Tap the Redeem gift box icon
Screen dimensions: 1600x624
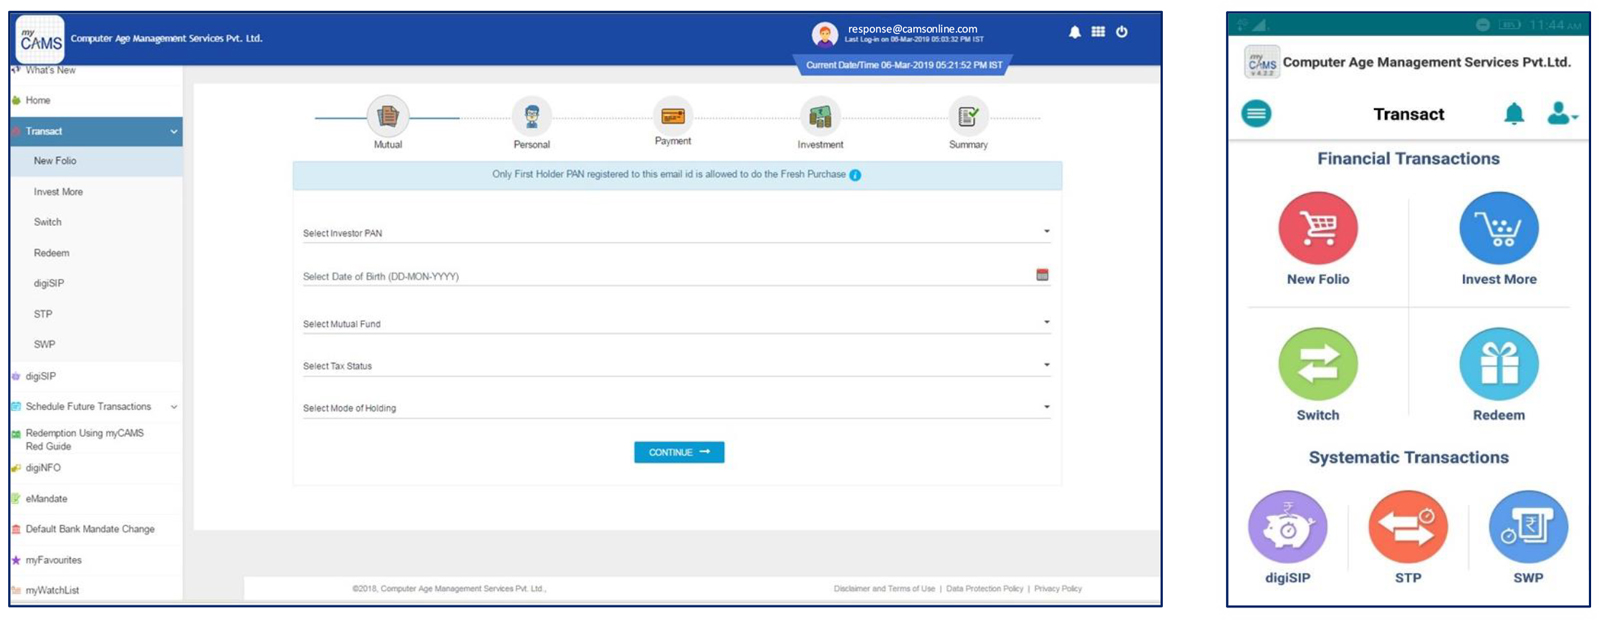pyautogui.click(x=1498, y=365)
